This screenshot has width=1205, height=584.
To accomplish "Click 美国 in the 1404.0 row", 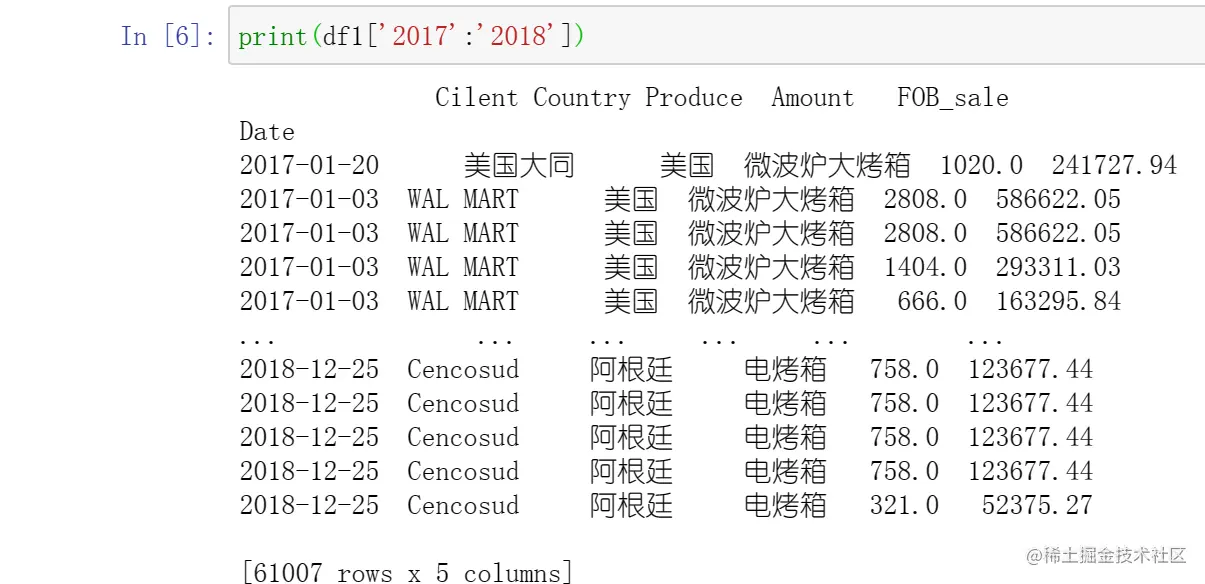I will tap(631, 268).
